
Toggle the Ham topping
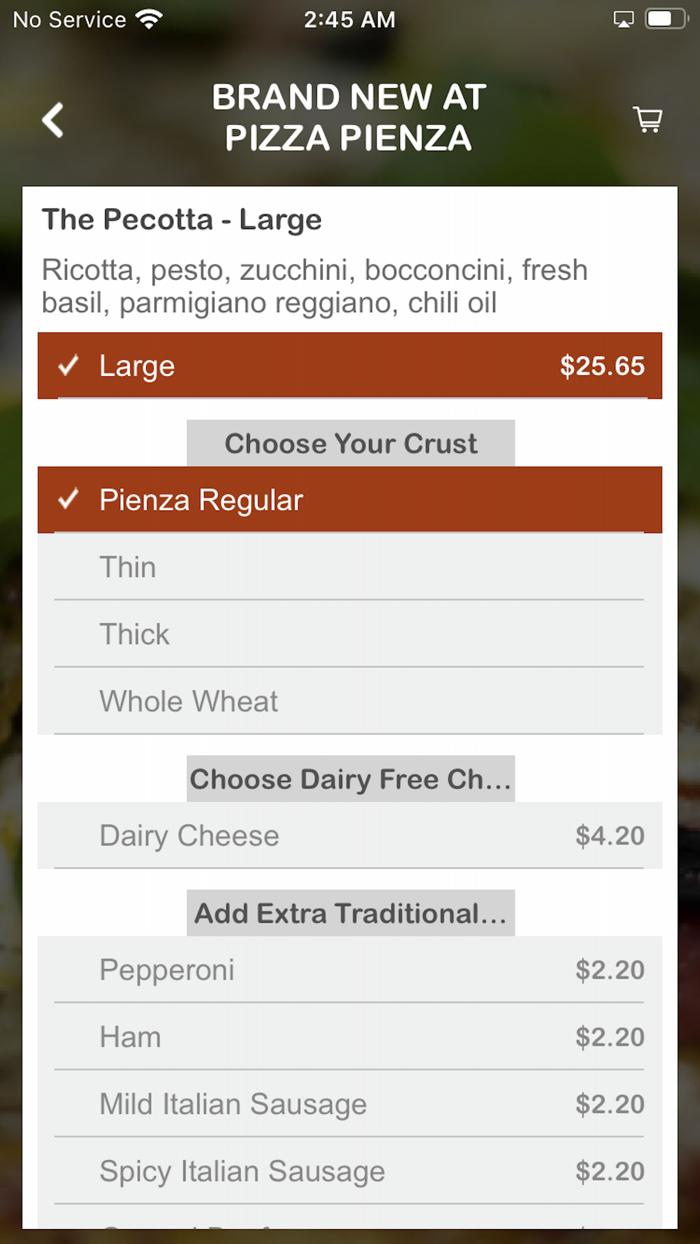(x=350, y=1037)
